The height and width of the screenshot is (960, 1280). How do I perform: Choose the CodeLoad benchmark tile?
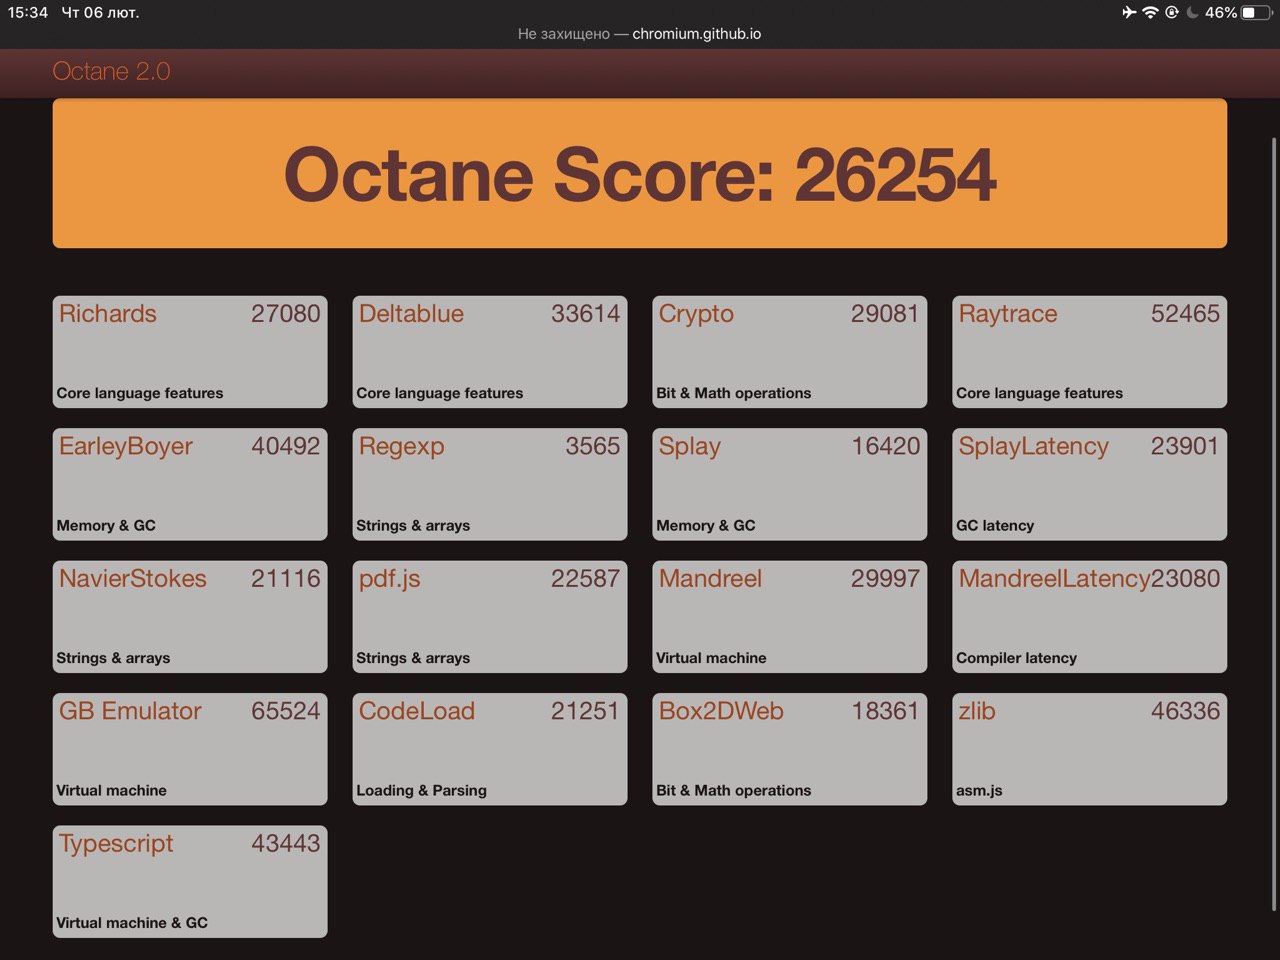click(x=490, y=749)
